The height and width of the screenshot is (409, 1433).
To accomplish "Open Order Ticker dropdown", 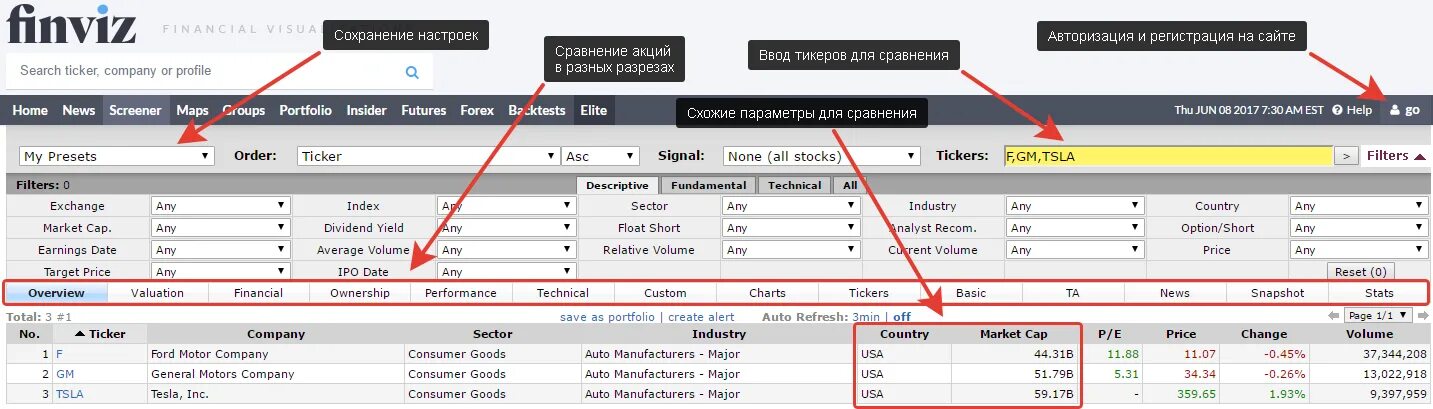I will [x=428, y=156].
